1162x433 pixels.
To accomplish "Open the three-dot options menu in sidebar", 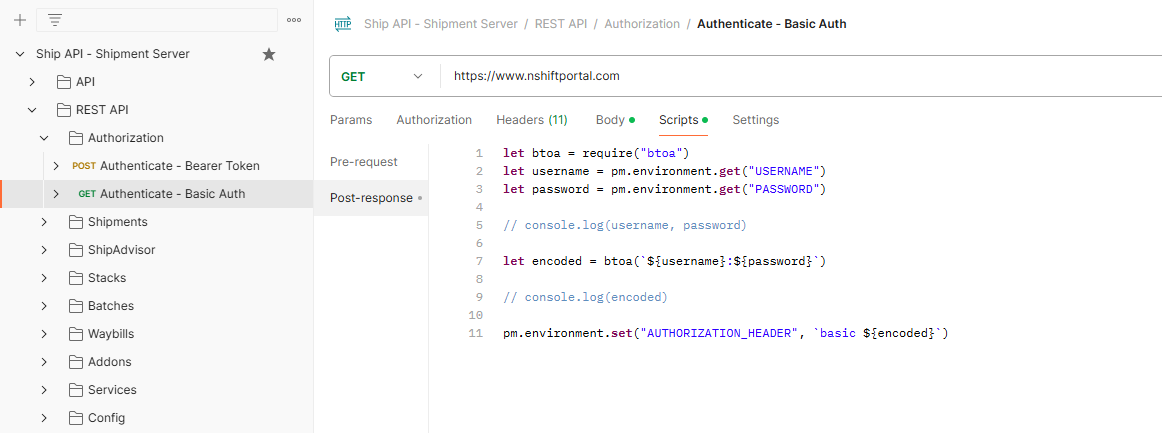I will [294, 20].
